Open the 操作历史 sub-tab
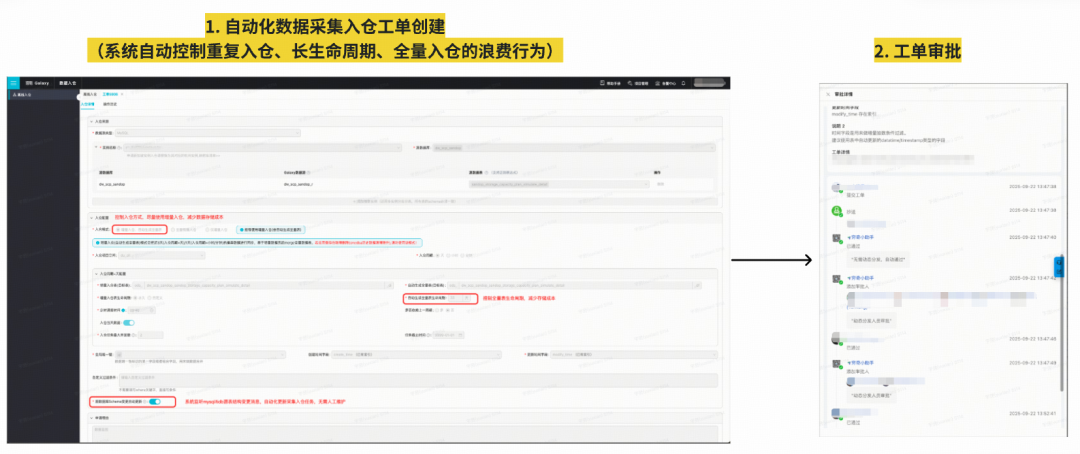 (x=110, y=104)
